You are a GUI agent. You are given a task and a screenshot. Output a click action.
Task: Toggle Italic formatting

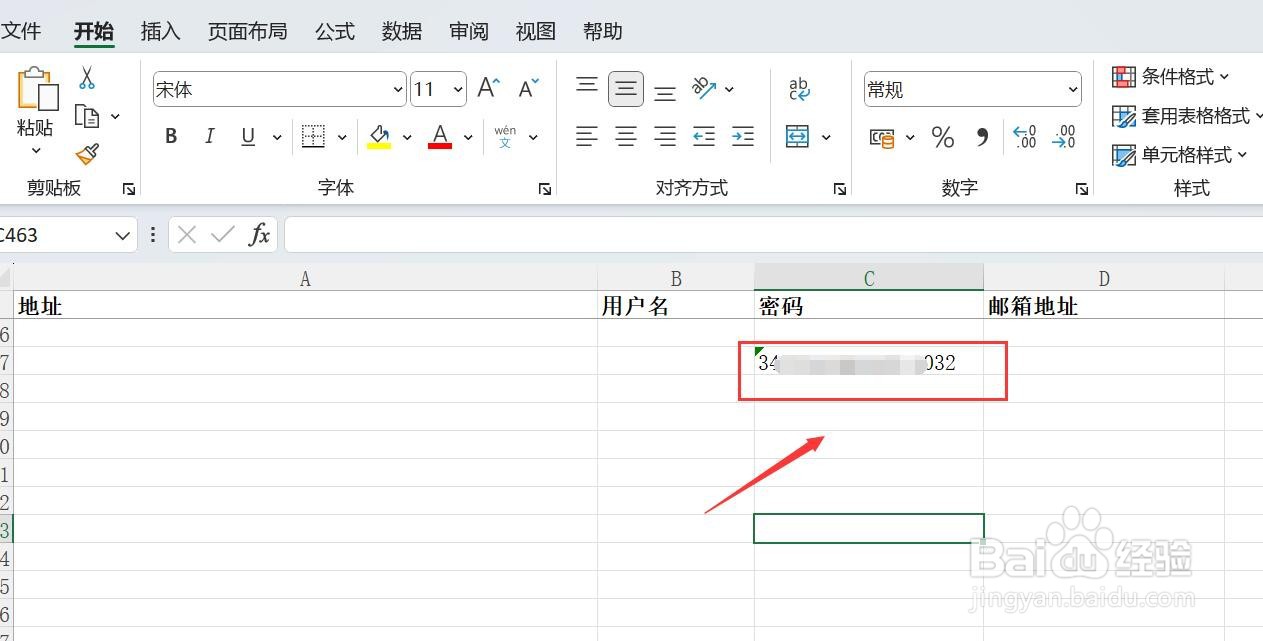pos(209,136)
